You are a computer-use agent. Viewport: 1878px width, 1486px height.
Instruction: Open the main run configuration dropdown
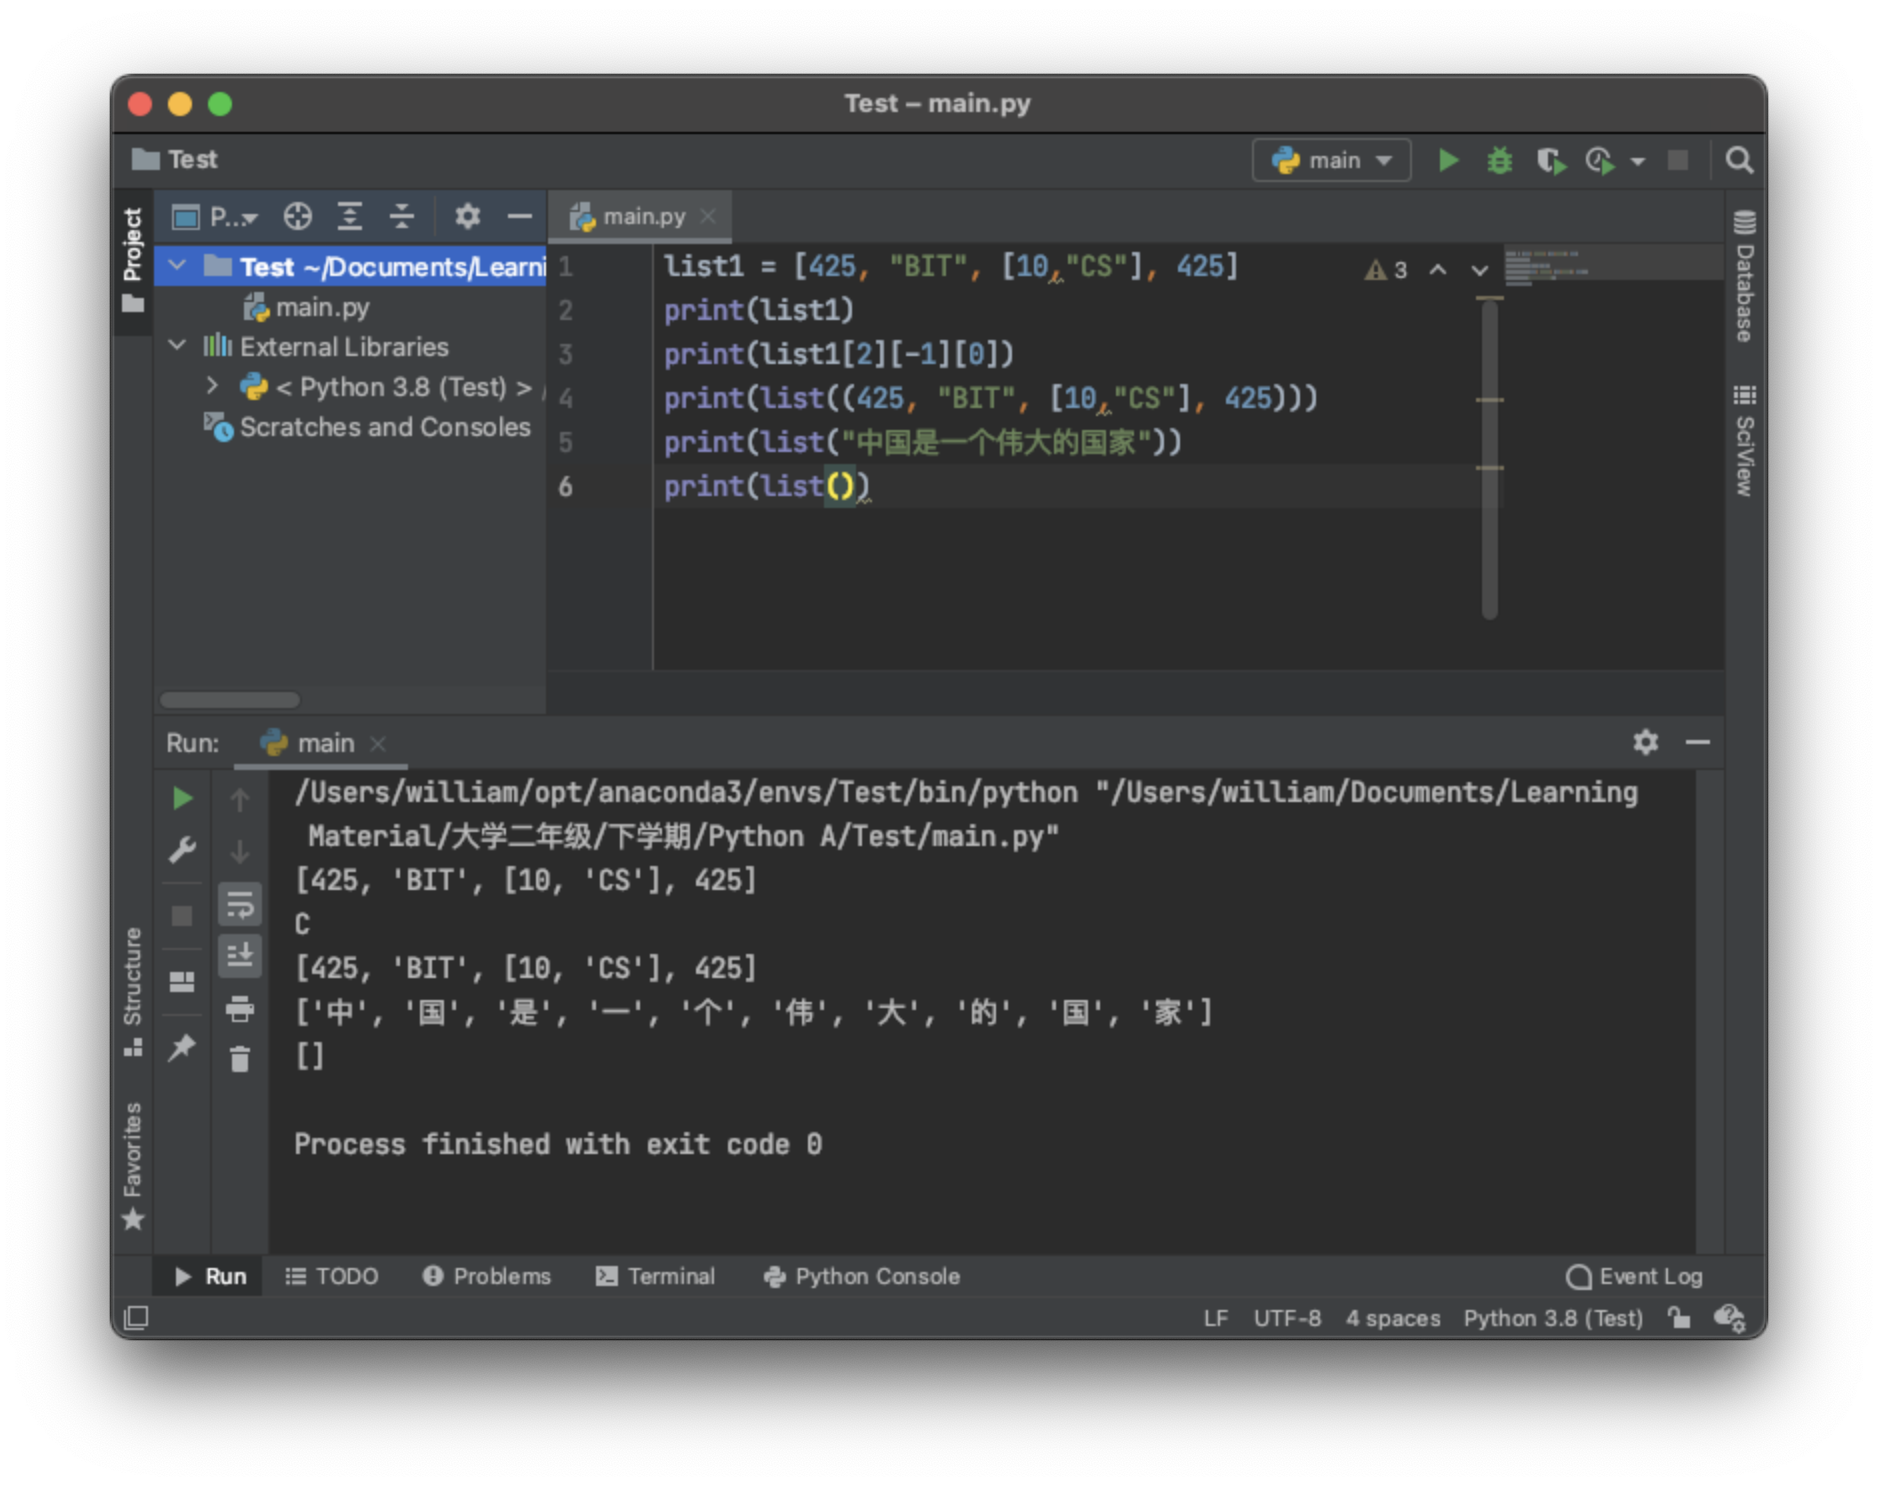pyautogui.click(x=1331, y=160)
